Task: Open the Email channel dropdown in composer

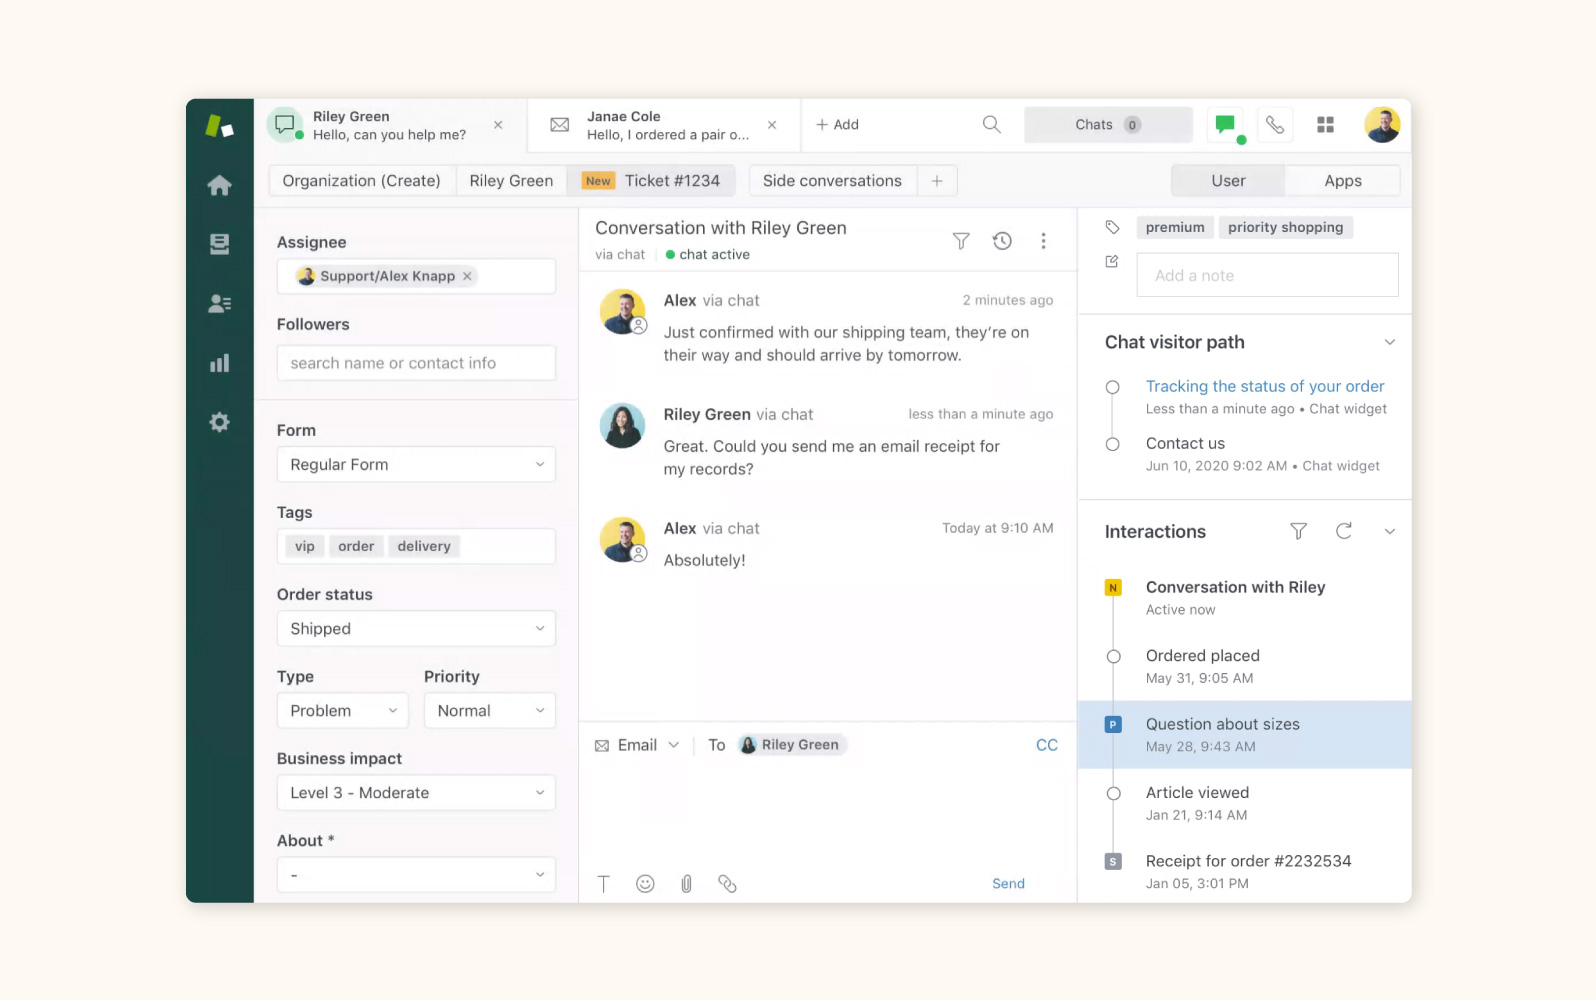Action: tap(637, 745)
